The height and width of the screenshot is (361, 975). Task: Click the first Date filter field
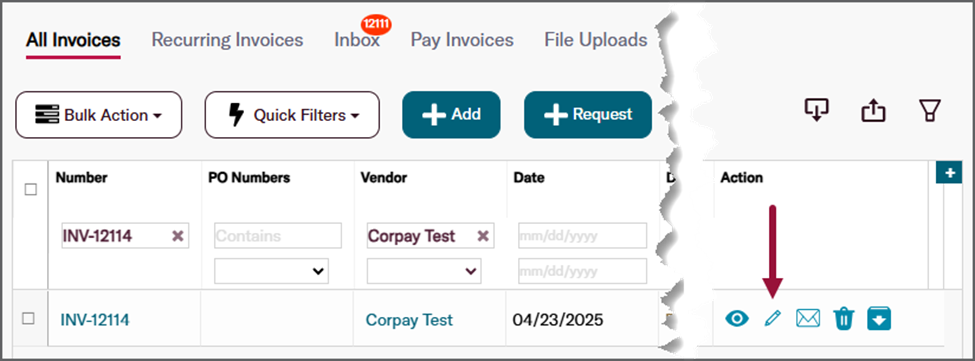click(x=583, y=236)
